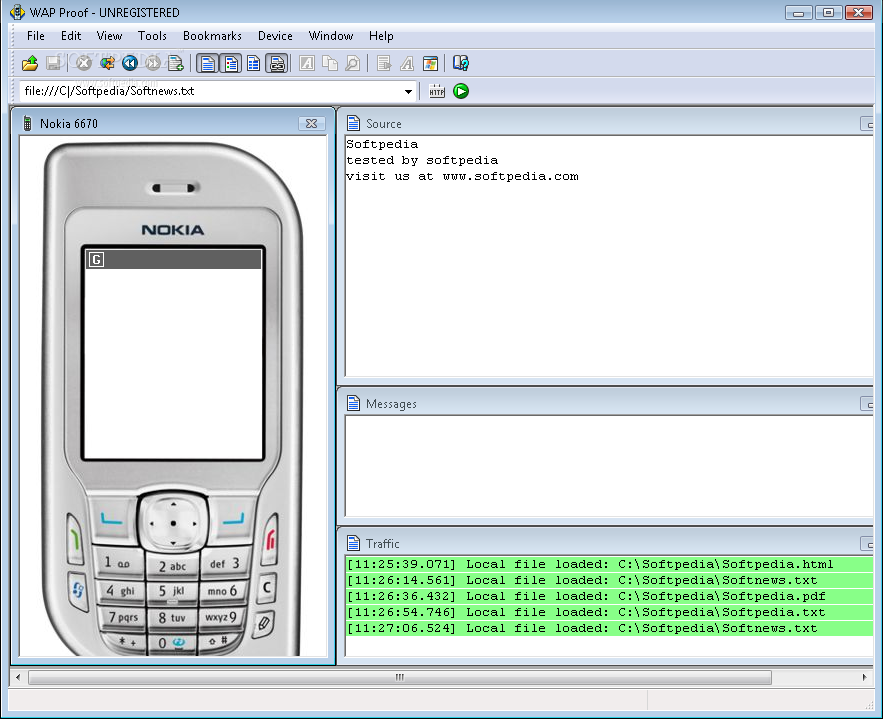Click the phone 'C' clear key

click(x=267, y=587)
